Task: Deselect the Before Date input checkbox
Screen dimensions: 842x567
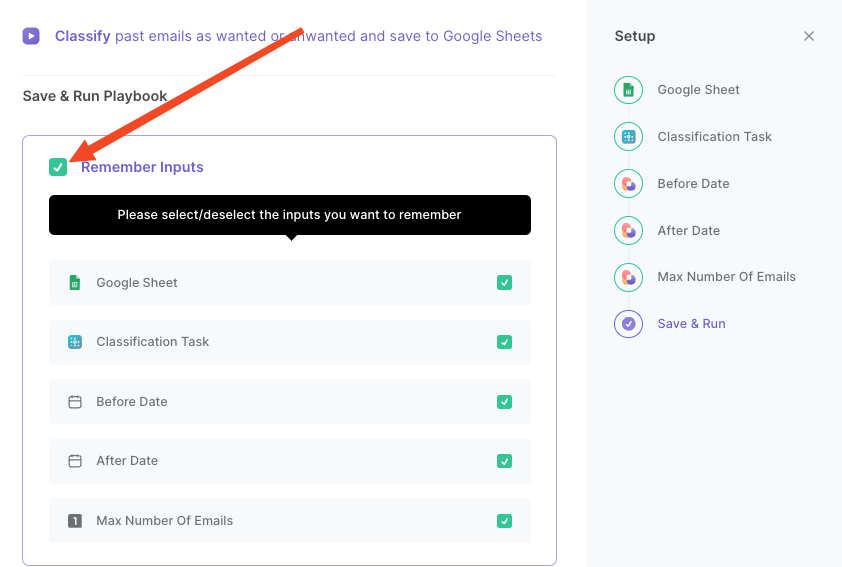Action: (504, 402)
